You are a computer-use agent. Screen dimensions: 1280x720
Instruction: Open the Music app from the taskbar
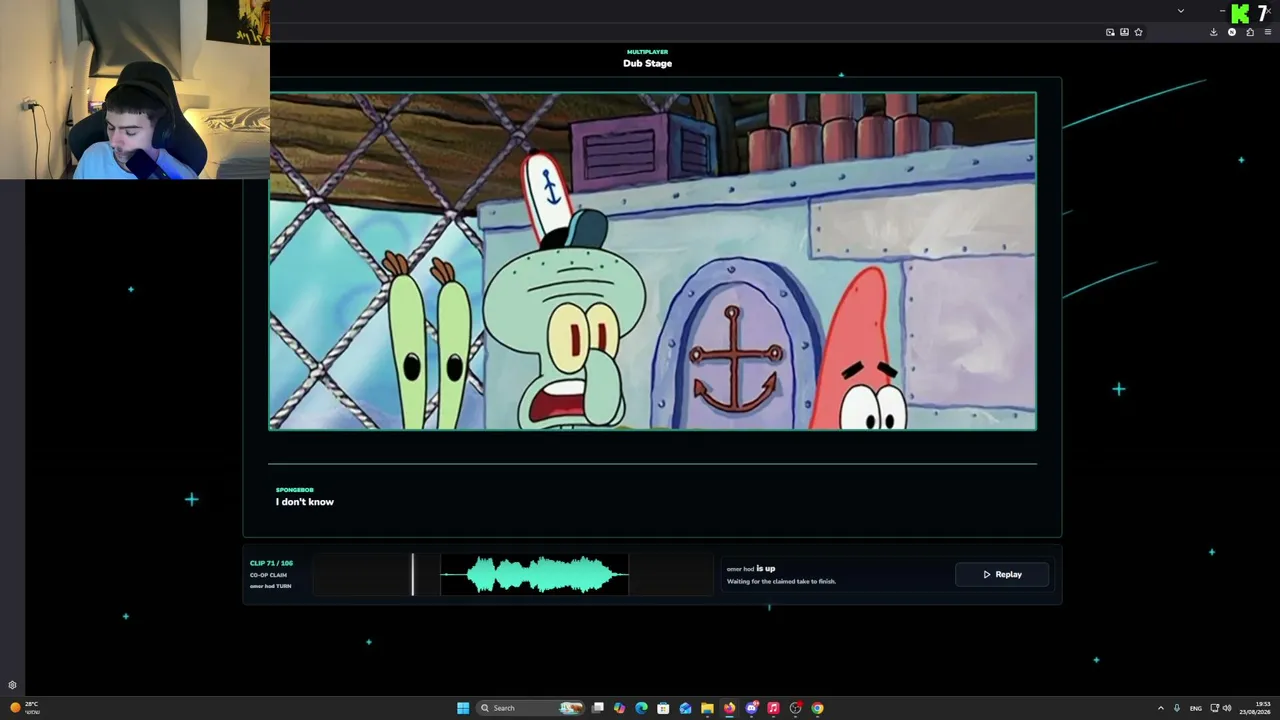coord(773,708)
